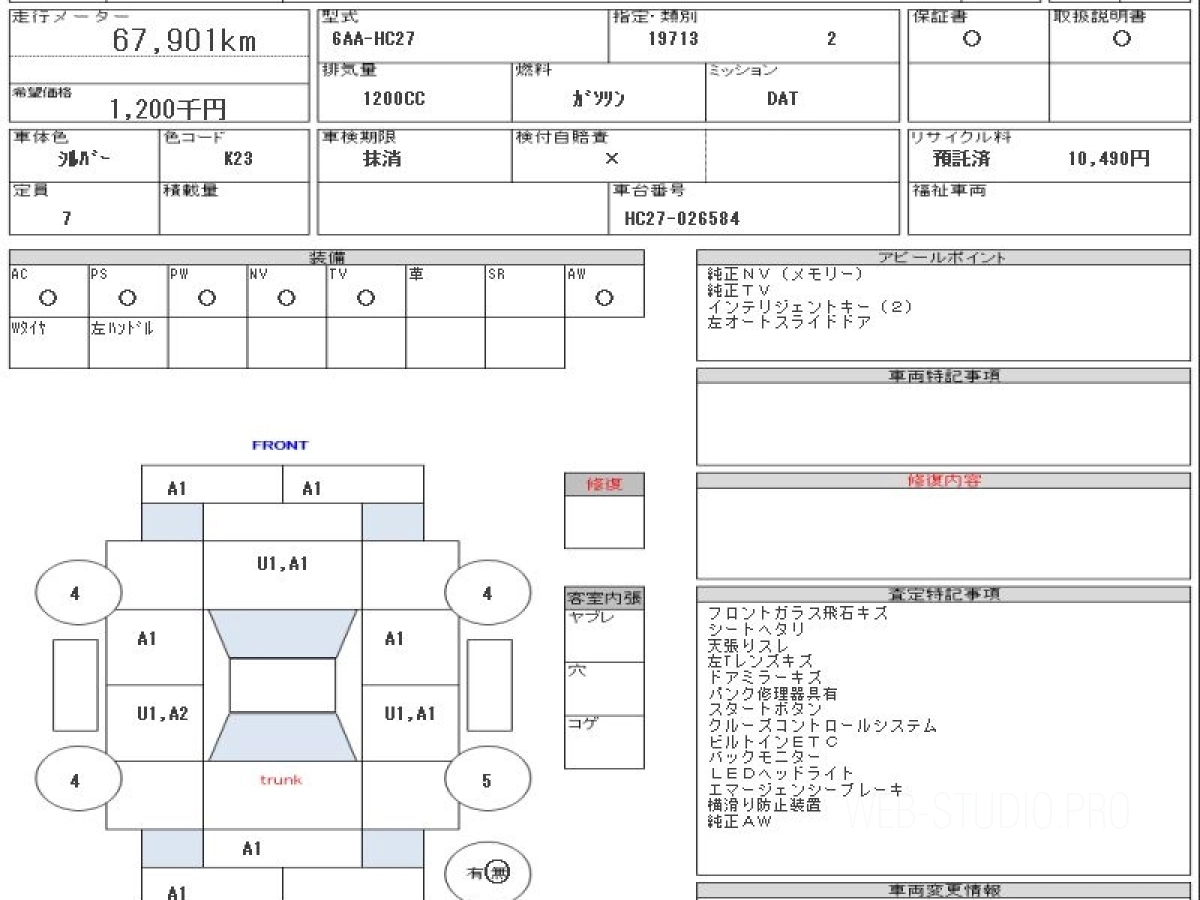
Task: Click the circle in the AW equipment cell
Action: [604, 298]
